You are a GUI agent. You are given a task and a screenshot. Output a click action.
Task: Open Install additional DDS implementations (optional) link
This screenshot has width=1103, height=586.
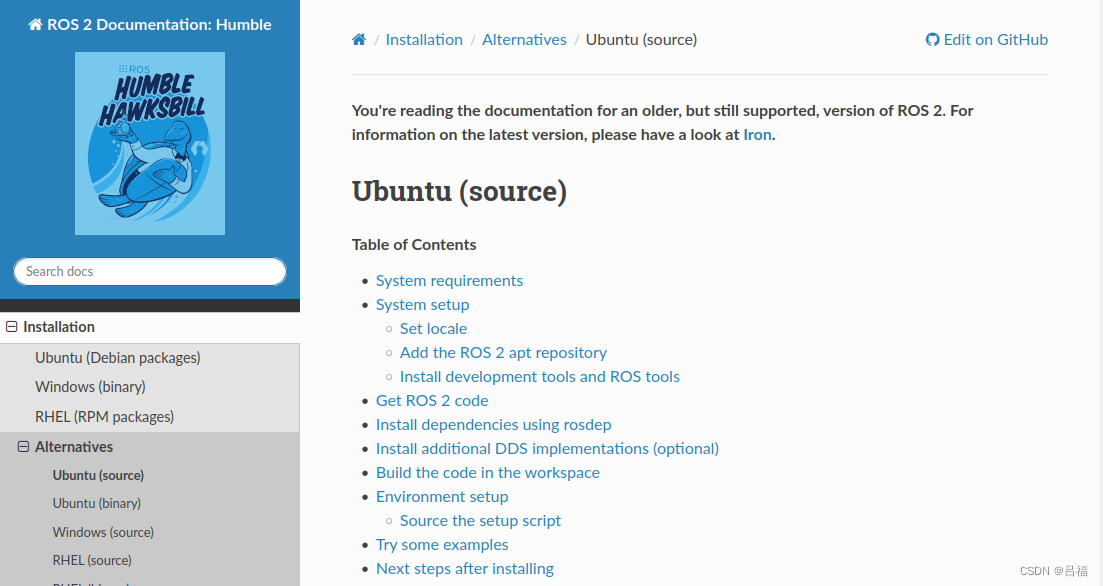coord(547,448)
